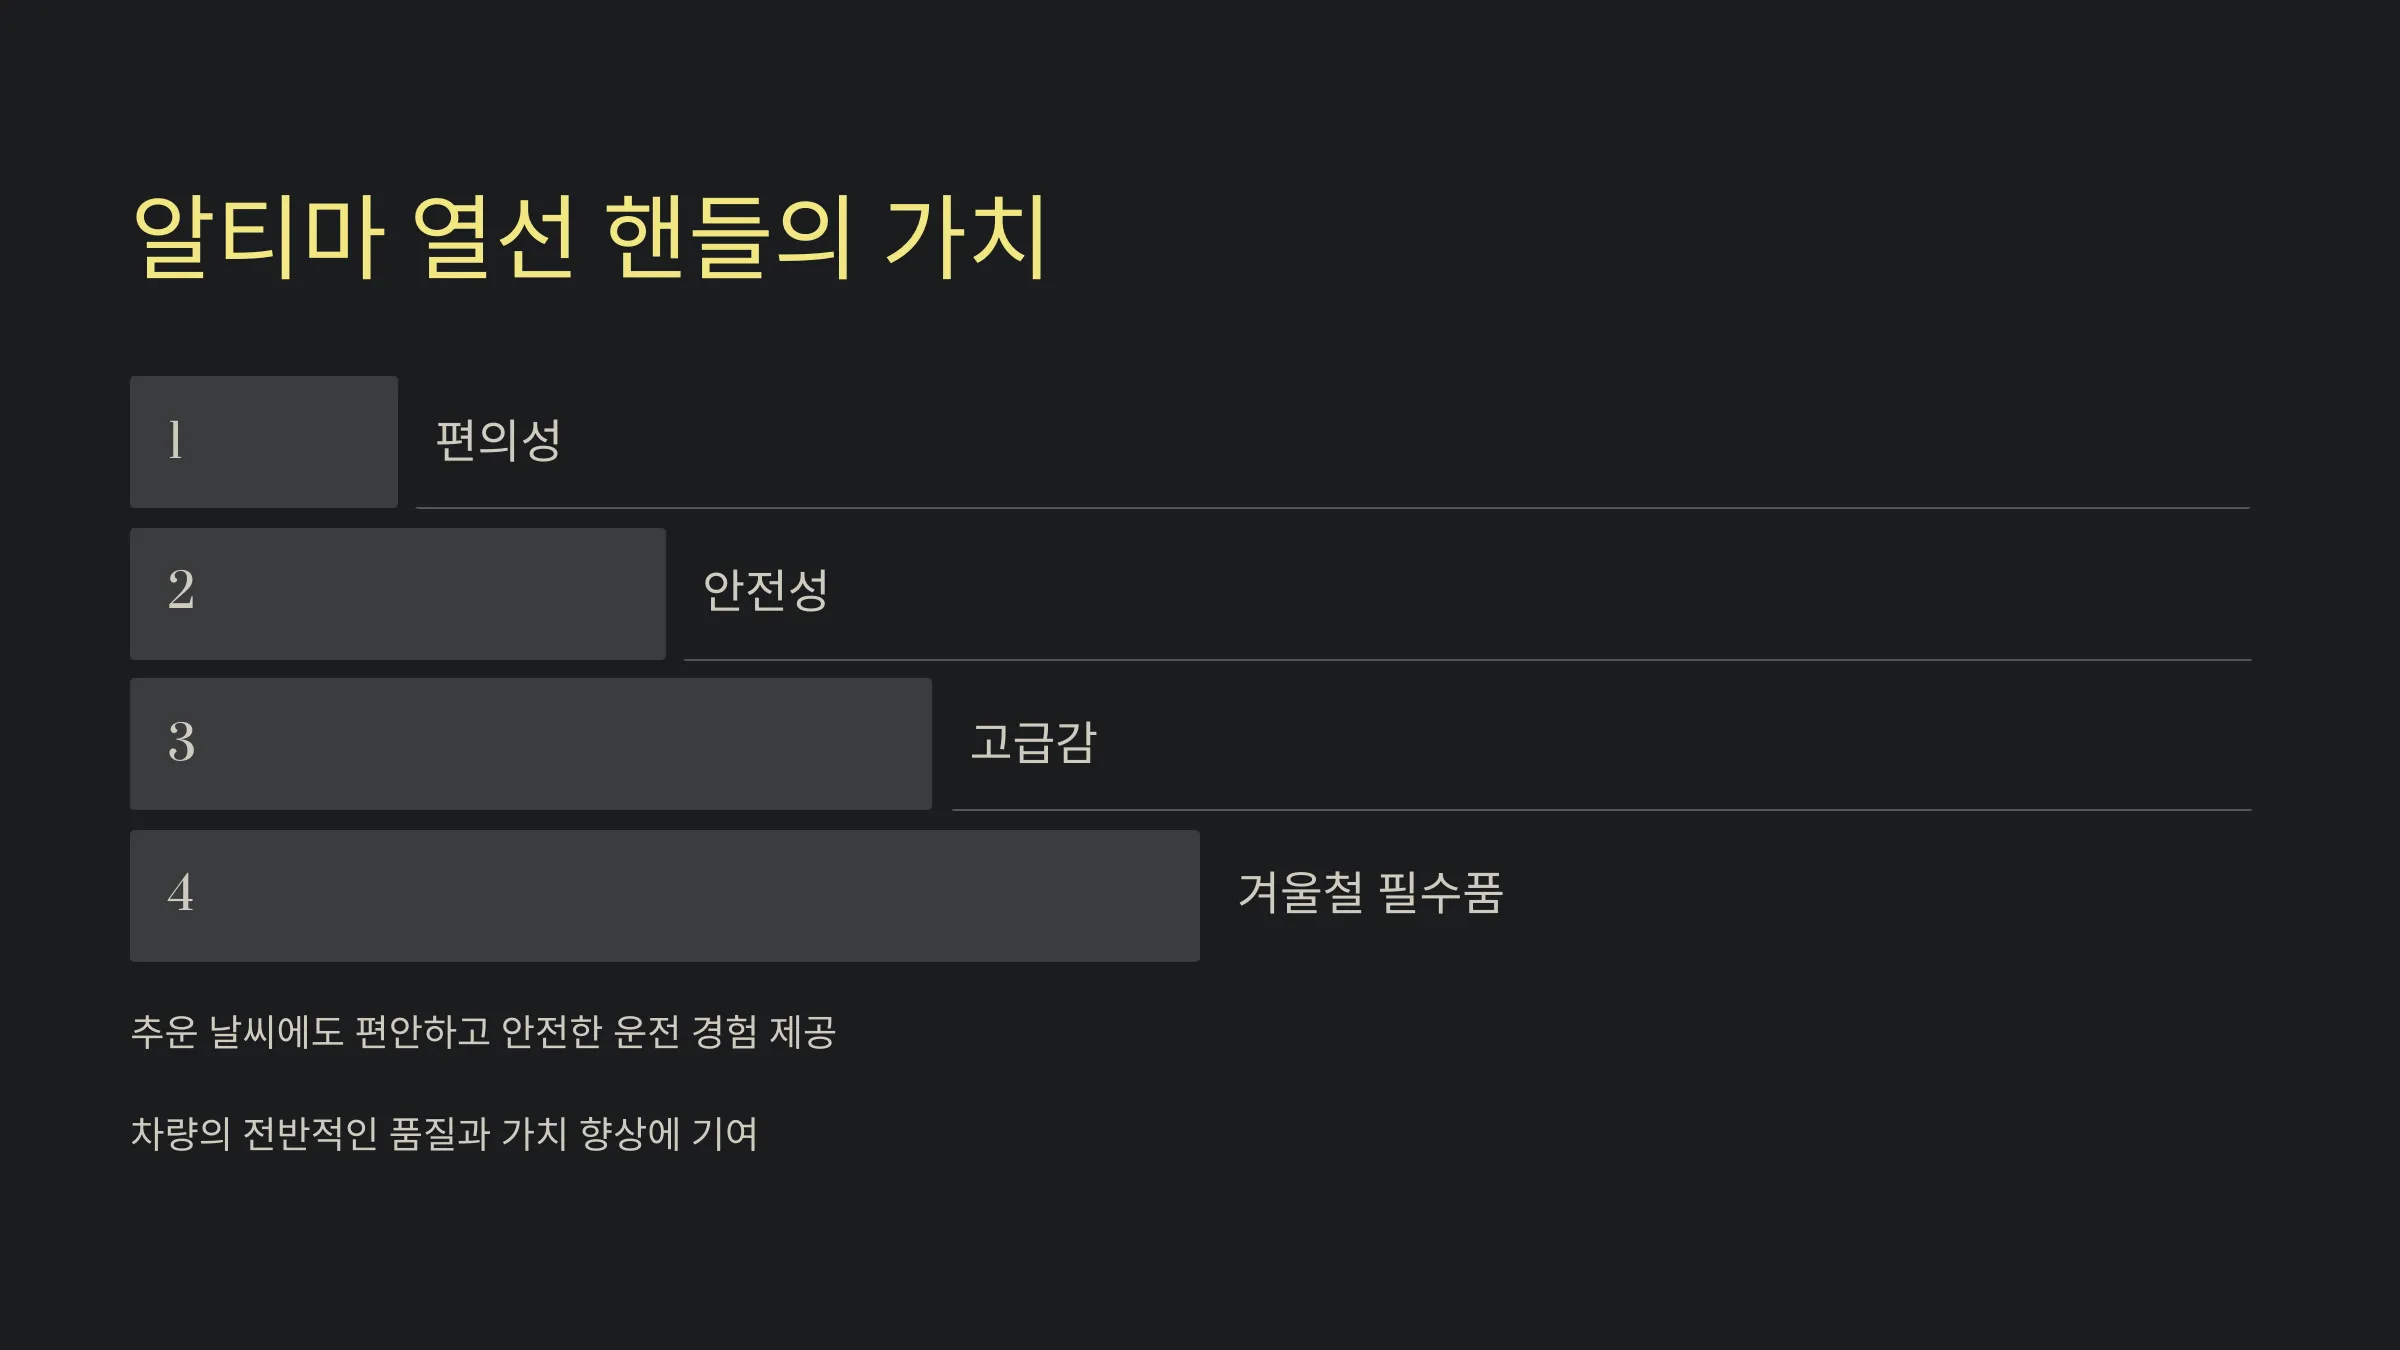Viewport: 2400px width, 1350px height.
Task: Select the gray box numbered 2
Action: pos(398,594)
